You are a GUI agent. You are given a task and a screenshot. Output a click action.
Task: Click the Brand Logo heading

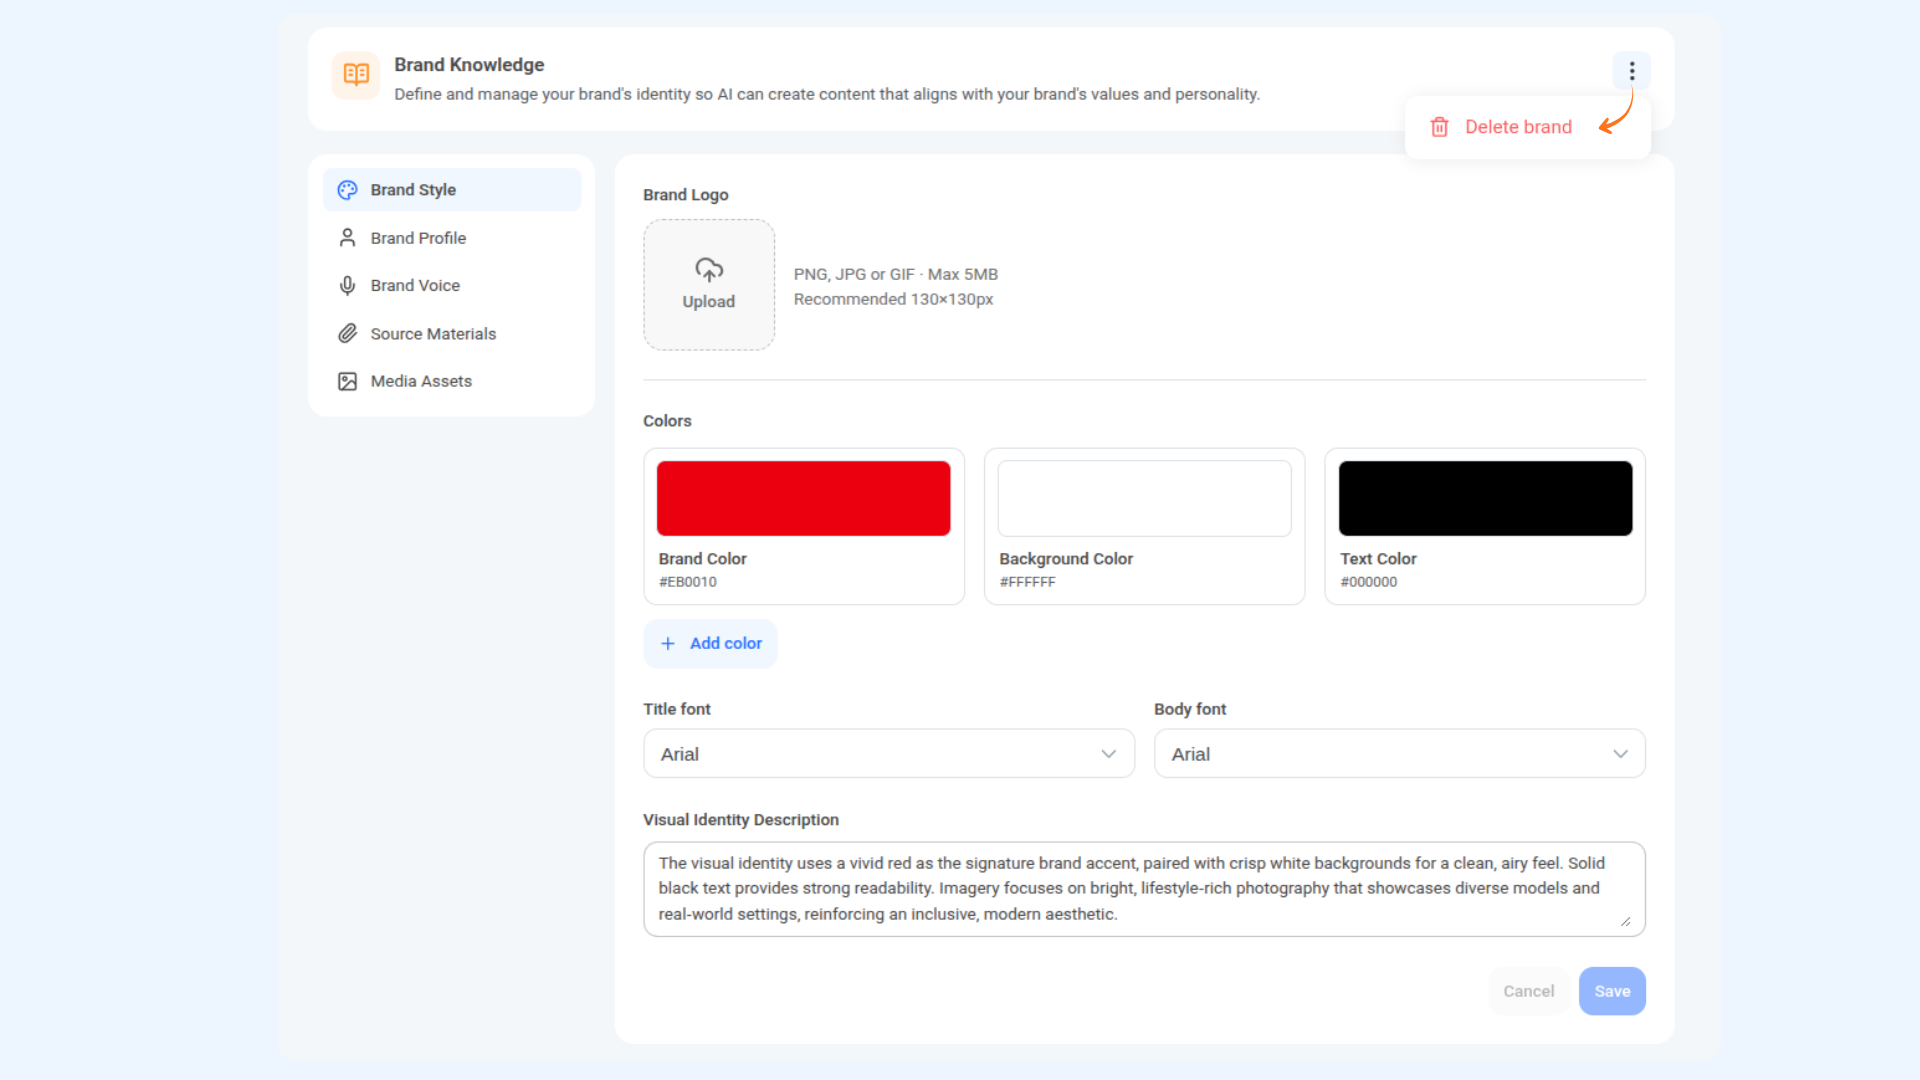pyautogui.click(x=685, y=195)
